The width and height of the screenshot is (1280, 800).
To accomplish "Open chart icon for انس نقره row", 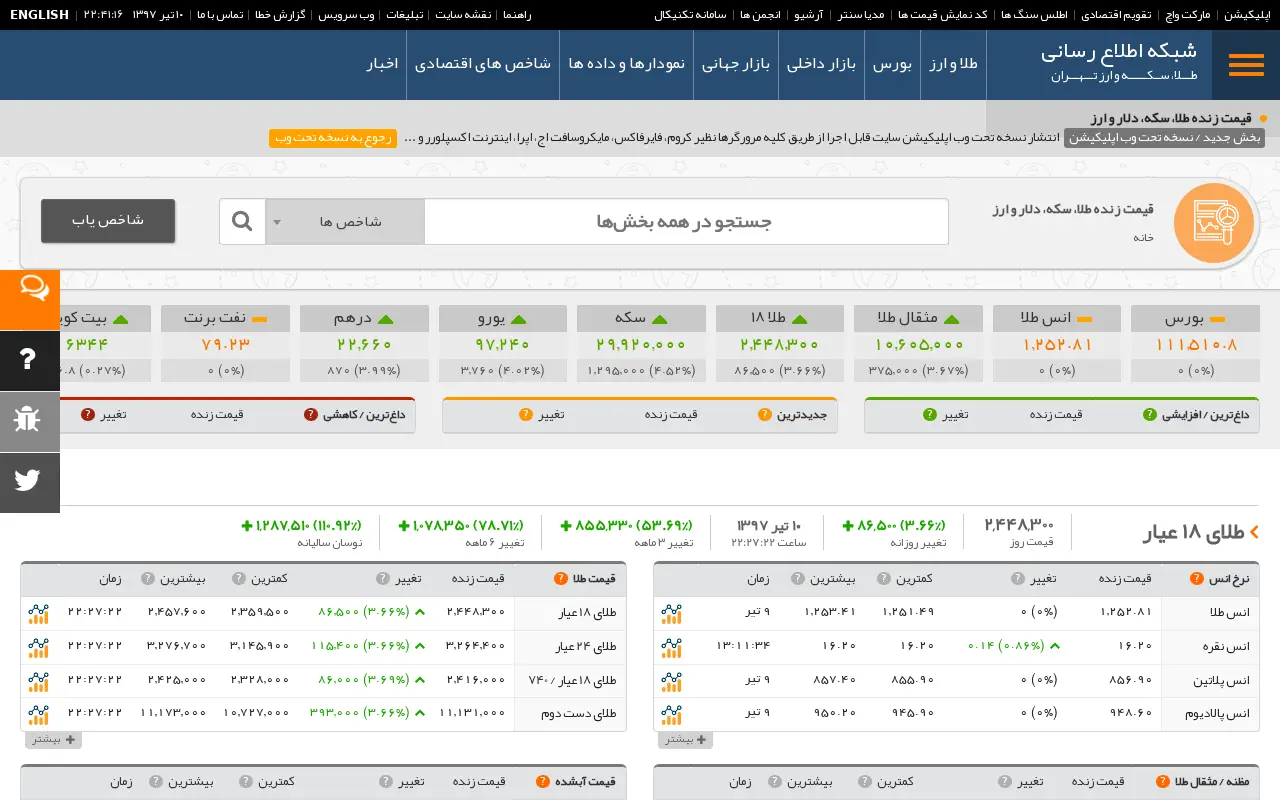I will (671, 647).
